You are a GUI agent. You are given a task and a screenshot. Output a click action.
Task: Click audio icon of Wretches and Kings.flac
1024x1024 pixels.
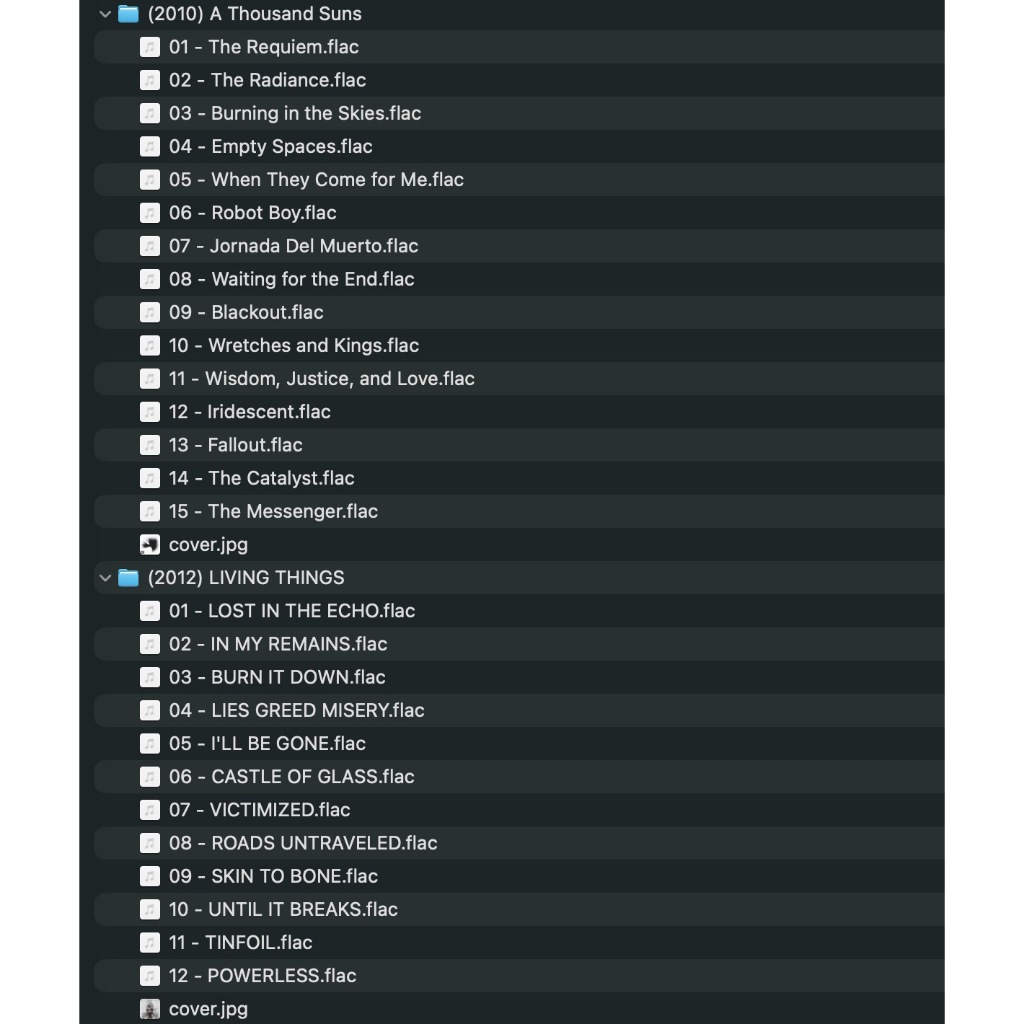point(150,345)
